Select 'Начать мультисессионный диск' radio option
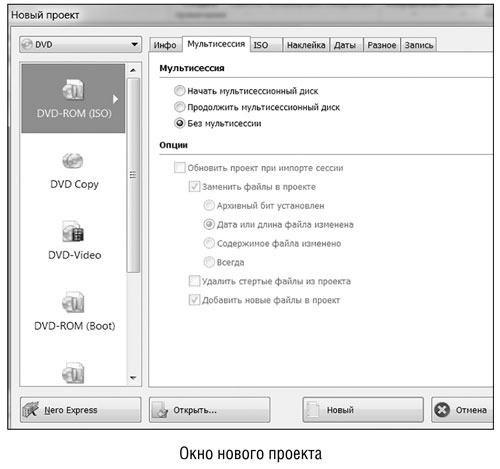The image size is (500, 469). point(180,91)
